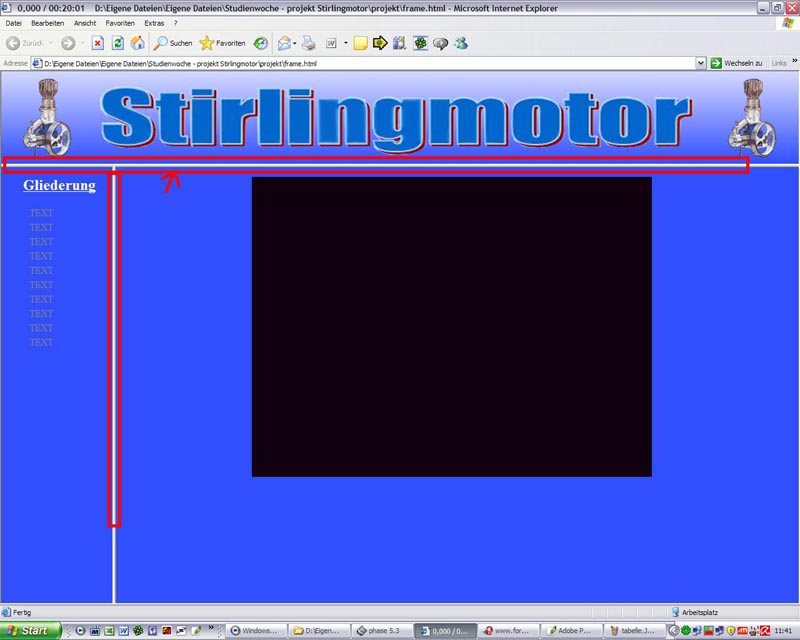Expand the address bar dropdown arrow

pos(701,63)
